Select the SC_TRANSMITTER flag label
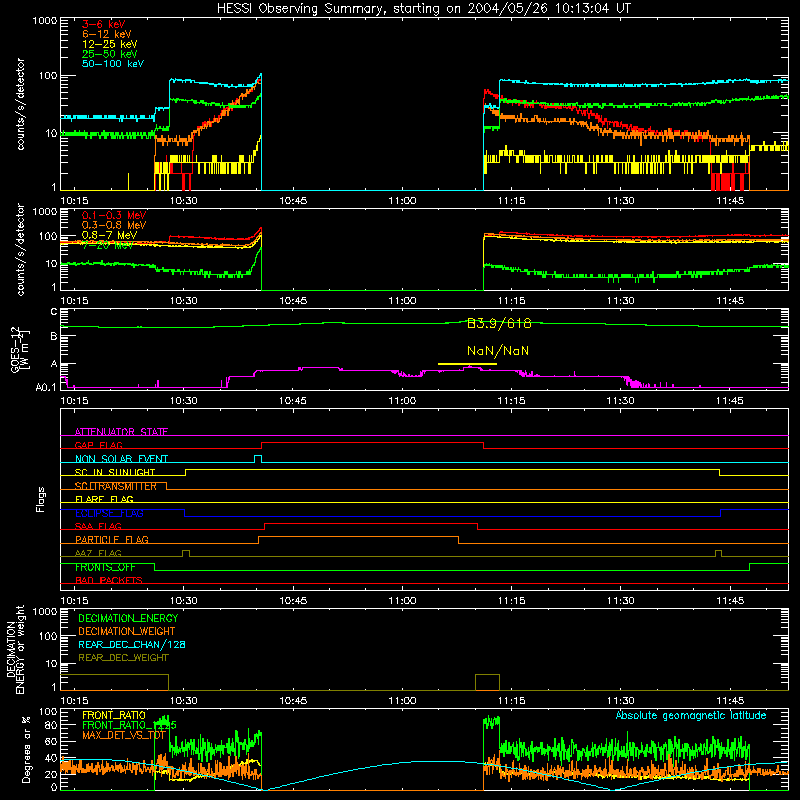The height and width of the screenshot is (800, 800). pos(116,486)
